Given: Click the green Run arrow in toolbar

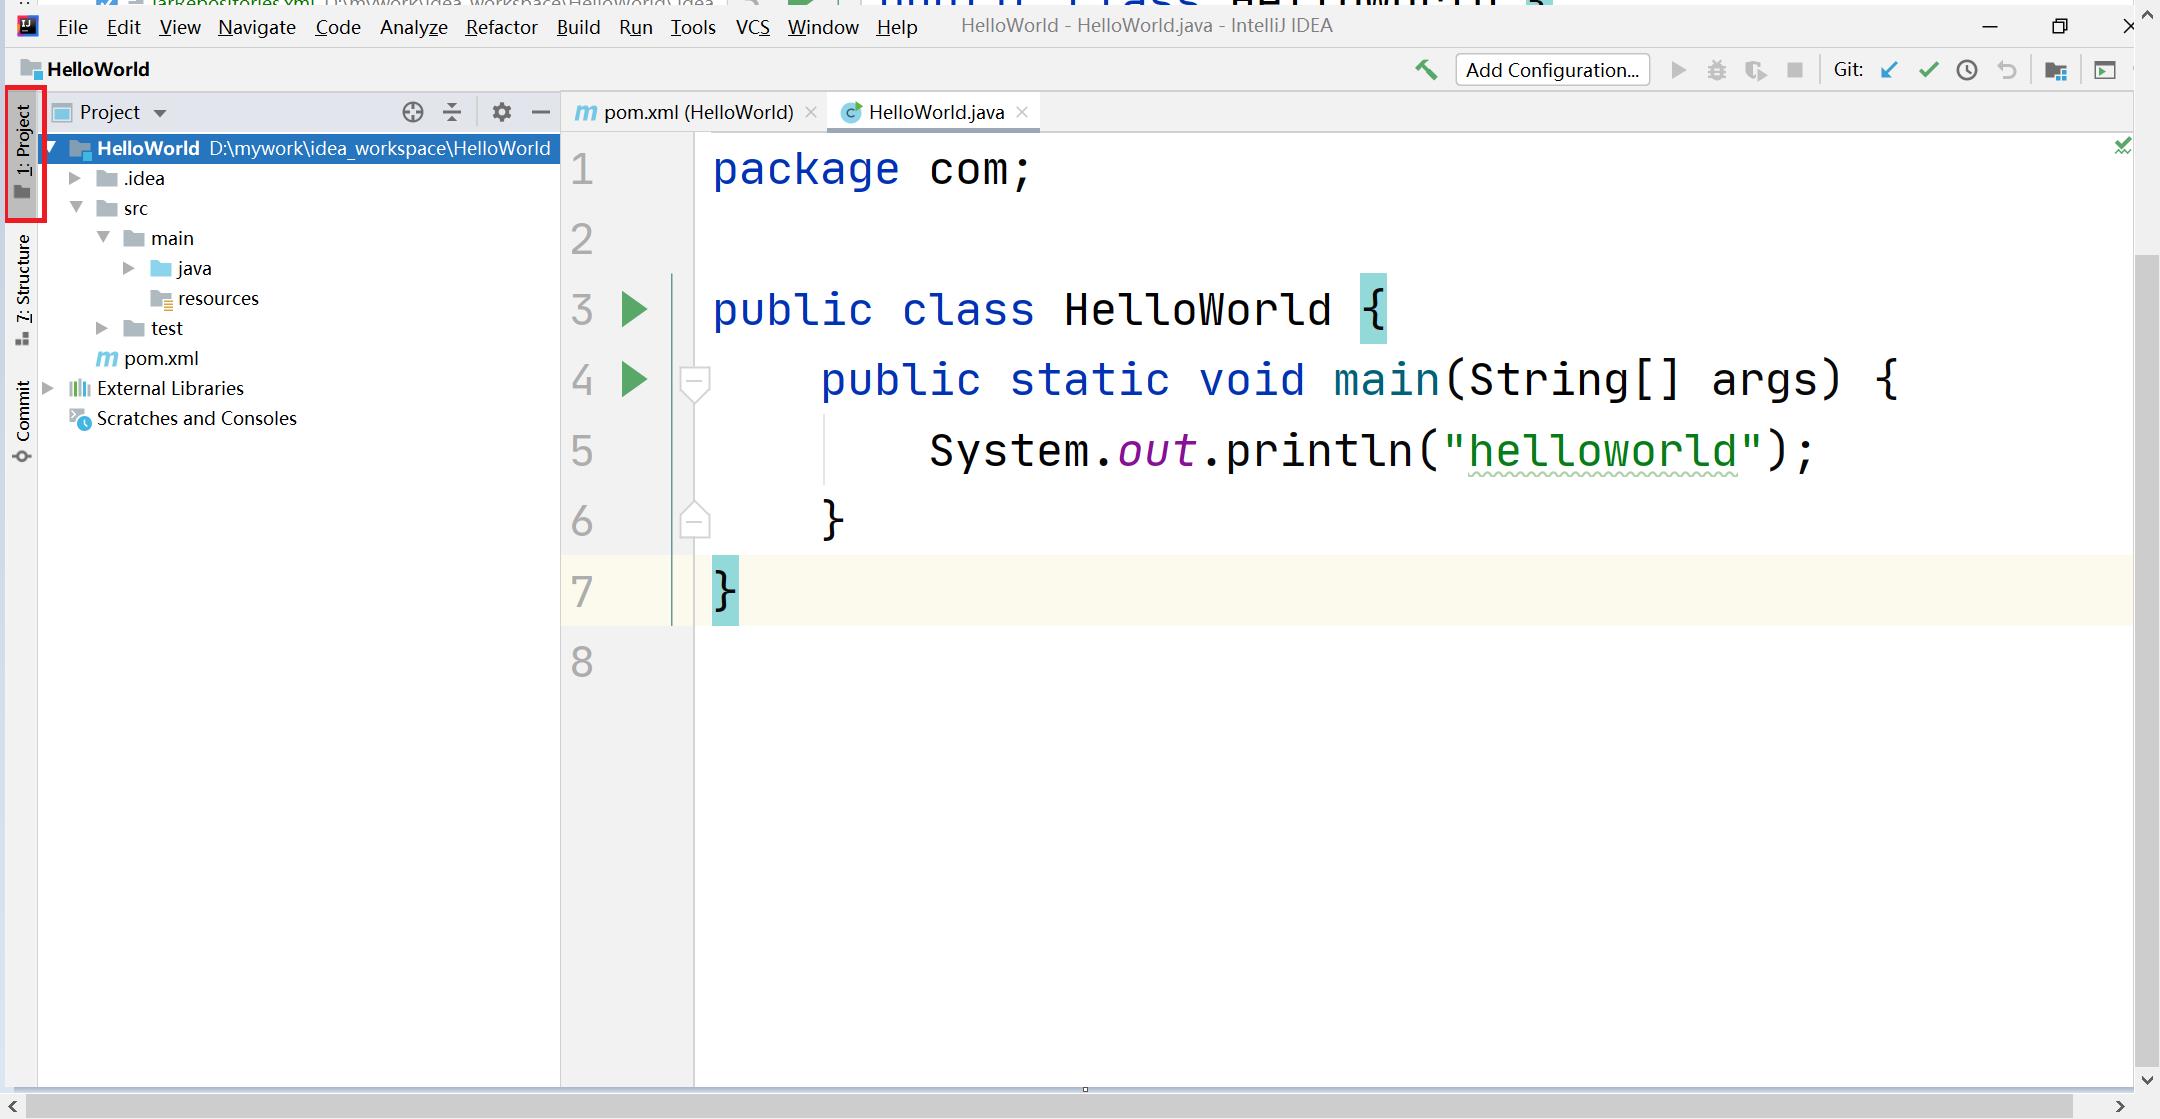Looking at the screenshot, I should click(x=1679, y=70).
